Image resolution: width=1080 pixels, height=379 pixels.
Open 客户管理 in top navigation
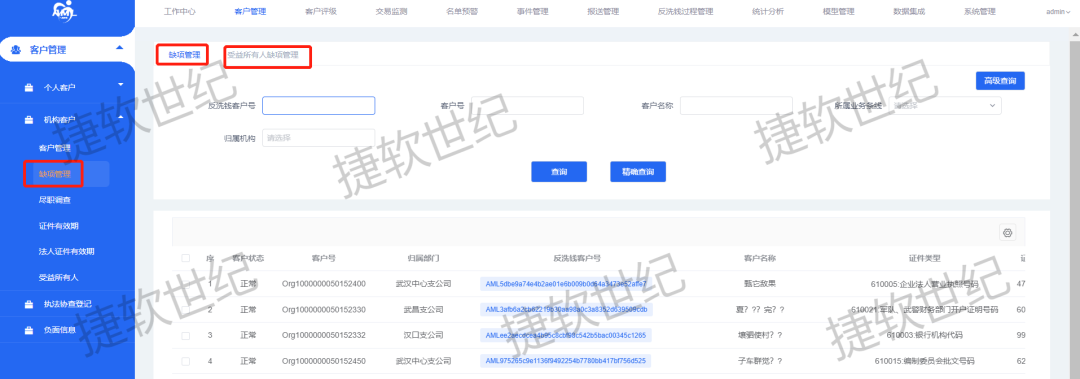click(x=250, y=12)
